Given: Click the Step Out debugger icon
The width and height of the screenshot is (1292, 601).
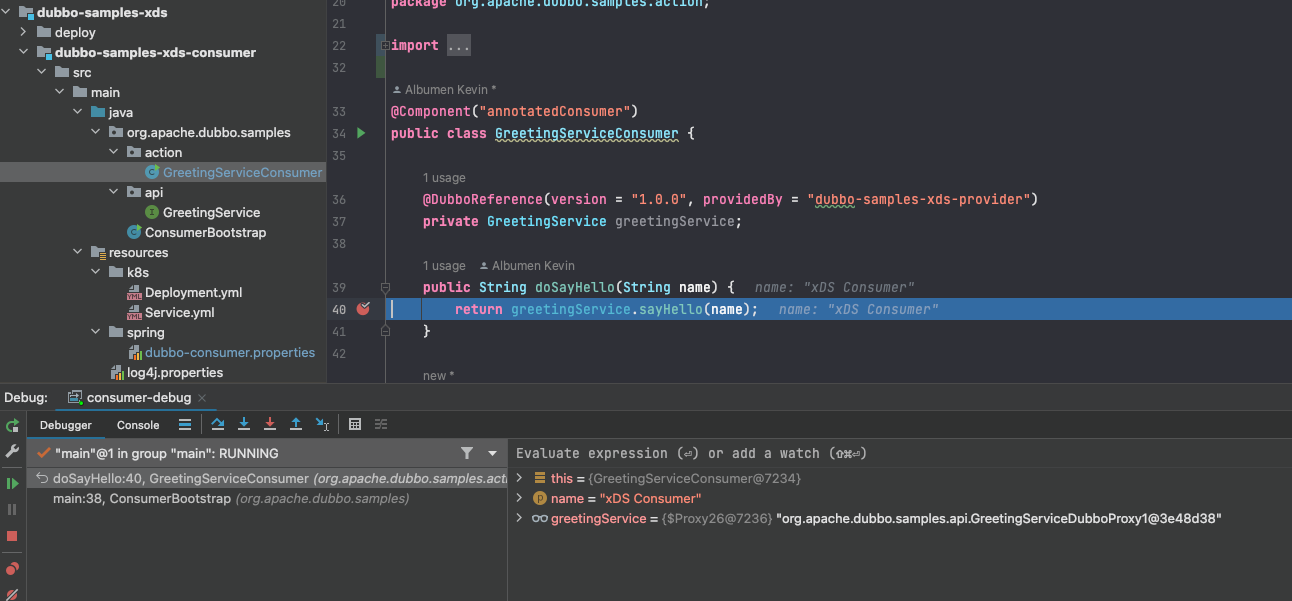Looking at the screenshot, I should [x=296, y=425].
